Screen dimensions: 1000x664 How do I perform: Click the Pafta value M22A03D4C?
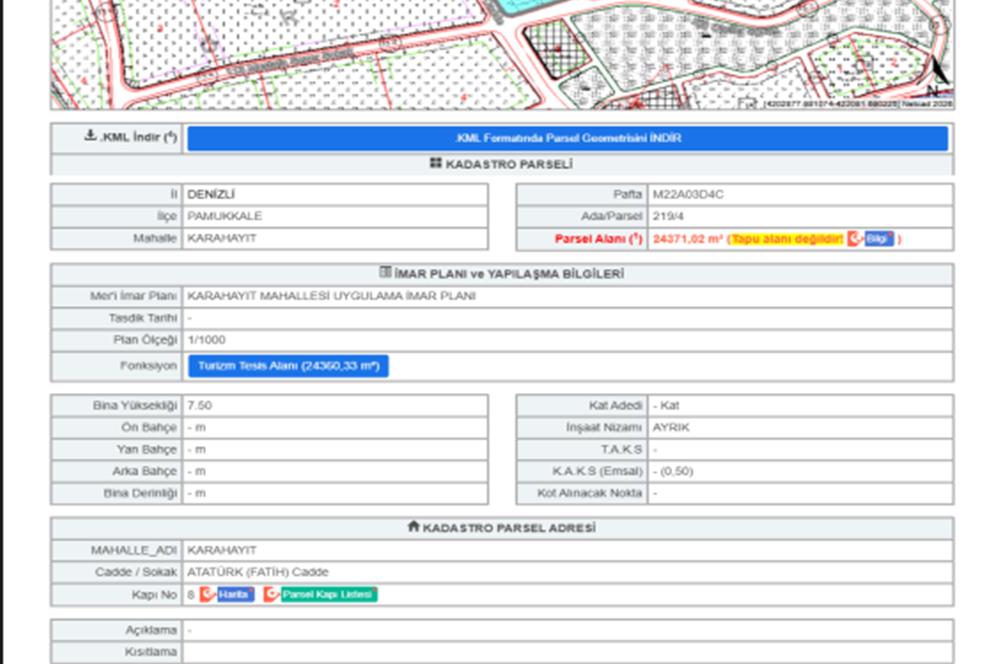coord(688,194)
